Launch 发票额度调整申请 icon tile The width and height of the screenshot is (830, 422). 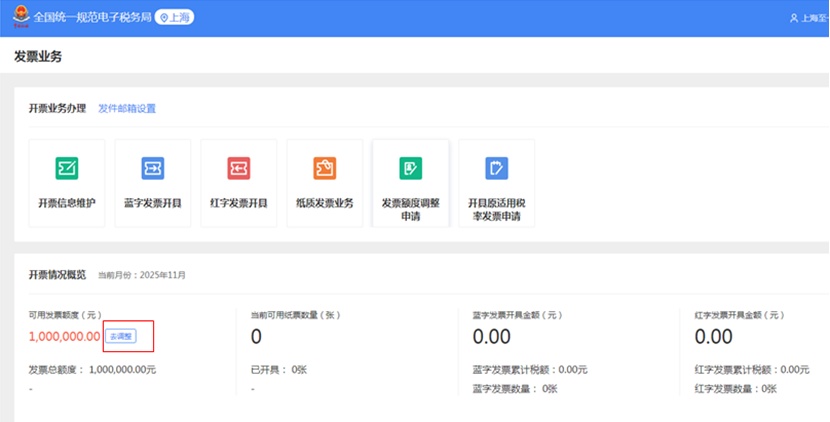point(410,168)
